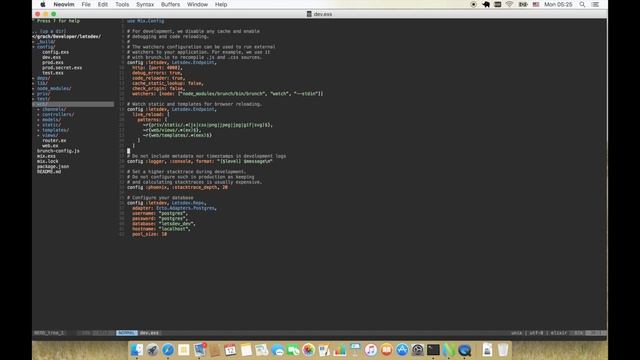The image size is (640, 360).
Task: Open Photos from the dock
Action: [309, 350]
